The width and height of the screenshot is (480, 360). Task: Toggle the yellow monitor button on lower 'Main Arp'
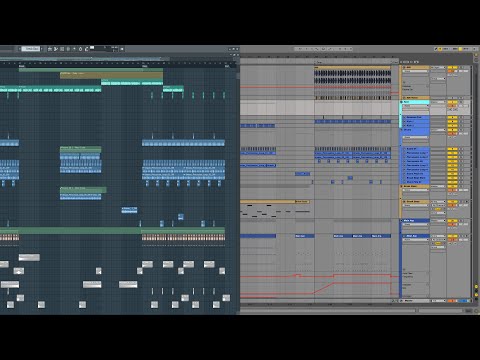438,243
